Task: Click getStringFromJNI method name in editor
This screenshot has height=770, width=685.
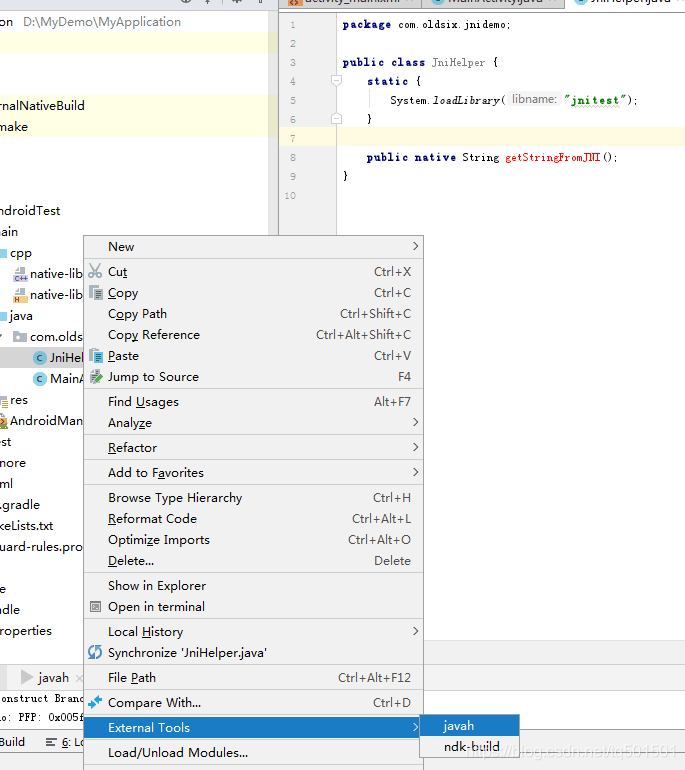Action: tap(553, 157)
